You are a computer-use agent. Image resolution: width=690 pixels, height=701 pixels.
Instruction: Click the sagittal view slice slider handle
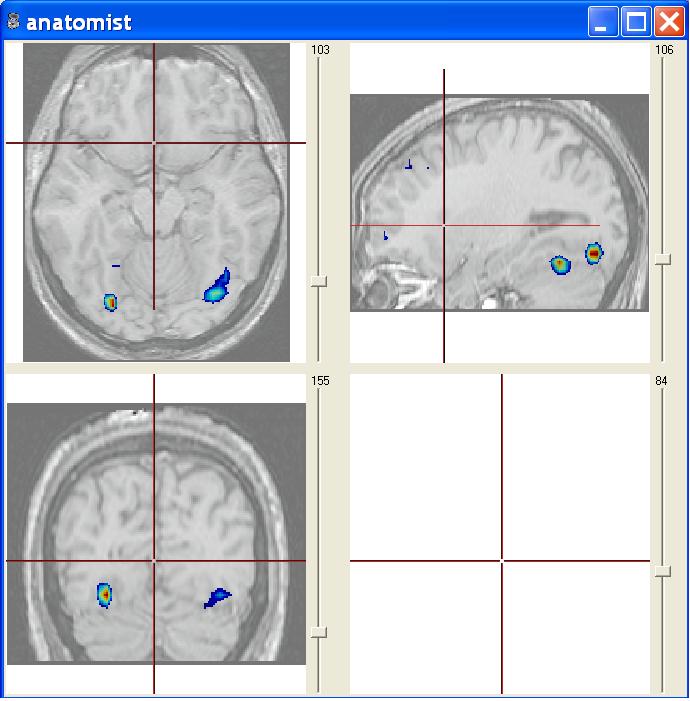pos(663,259)
